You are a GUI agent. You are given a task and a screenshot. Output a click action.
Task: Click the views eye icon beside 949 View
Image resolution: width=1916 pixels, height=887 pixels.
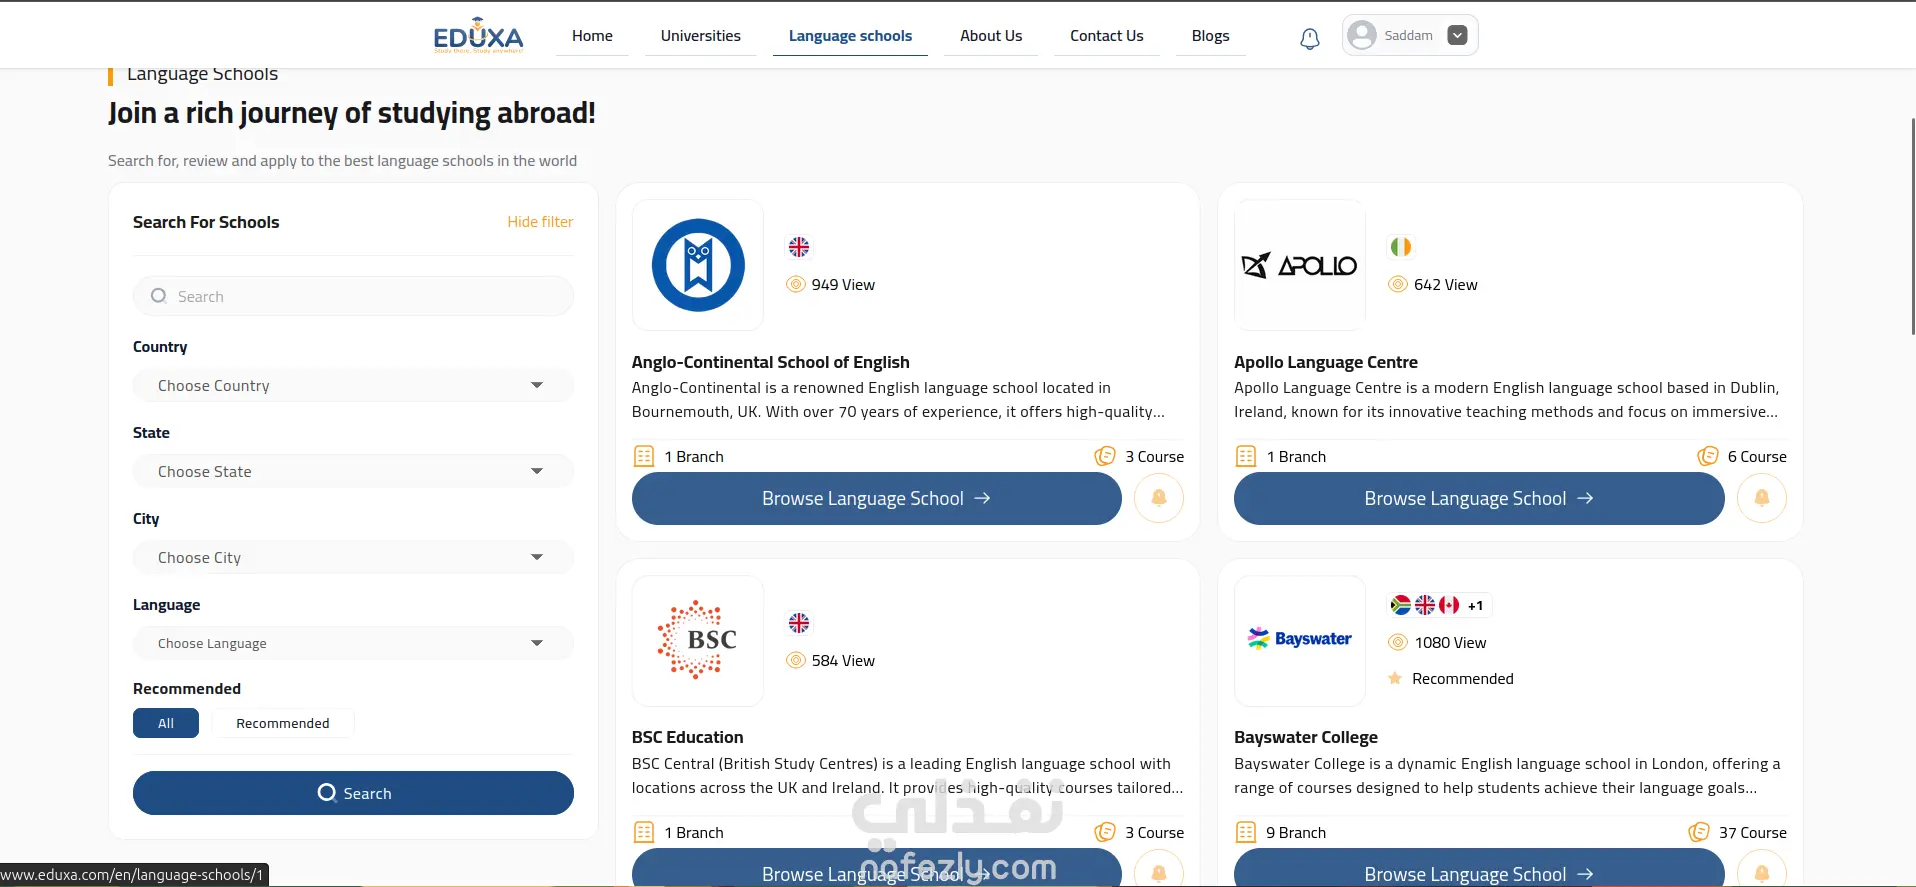[x=796, y=284]
